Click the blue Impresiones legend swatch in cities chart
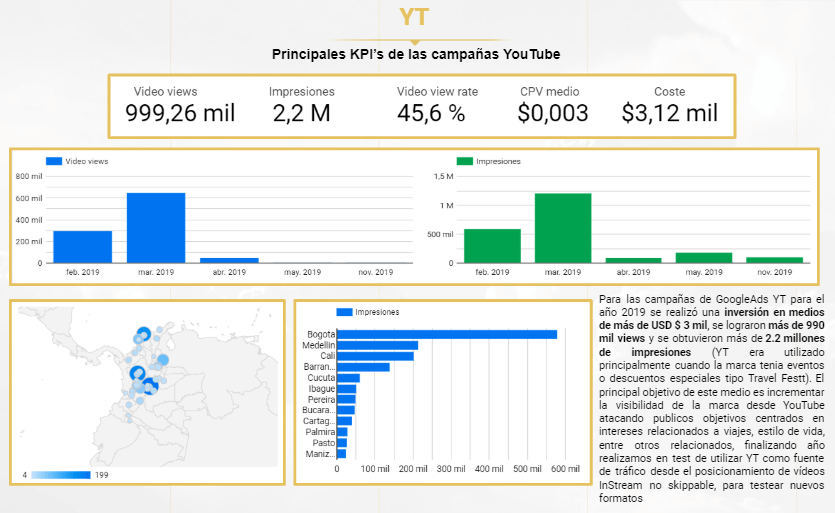This screenshot has height=513, width=835. [x=344, y=312]
